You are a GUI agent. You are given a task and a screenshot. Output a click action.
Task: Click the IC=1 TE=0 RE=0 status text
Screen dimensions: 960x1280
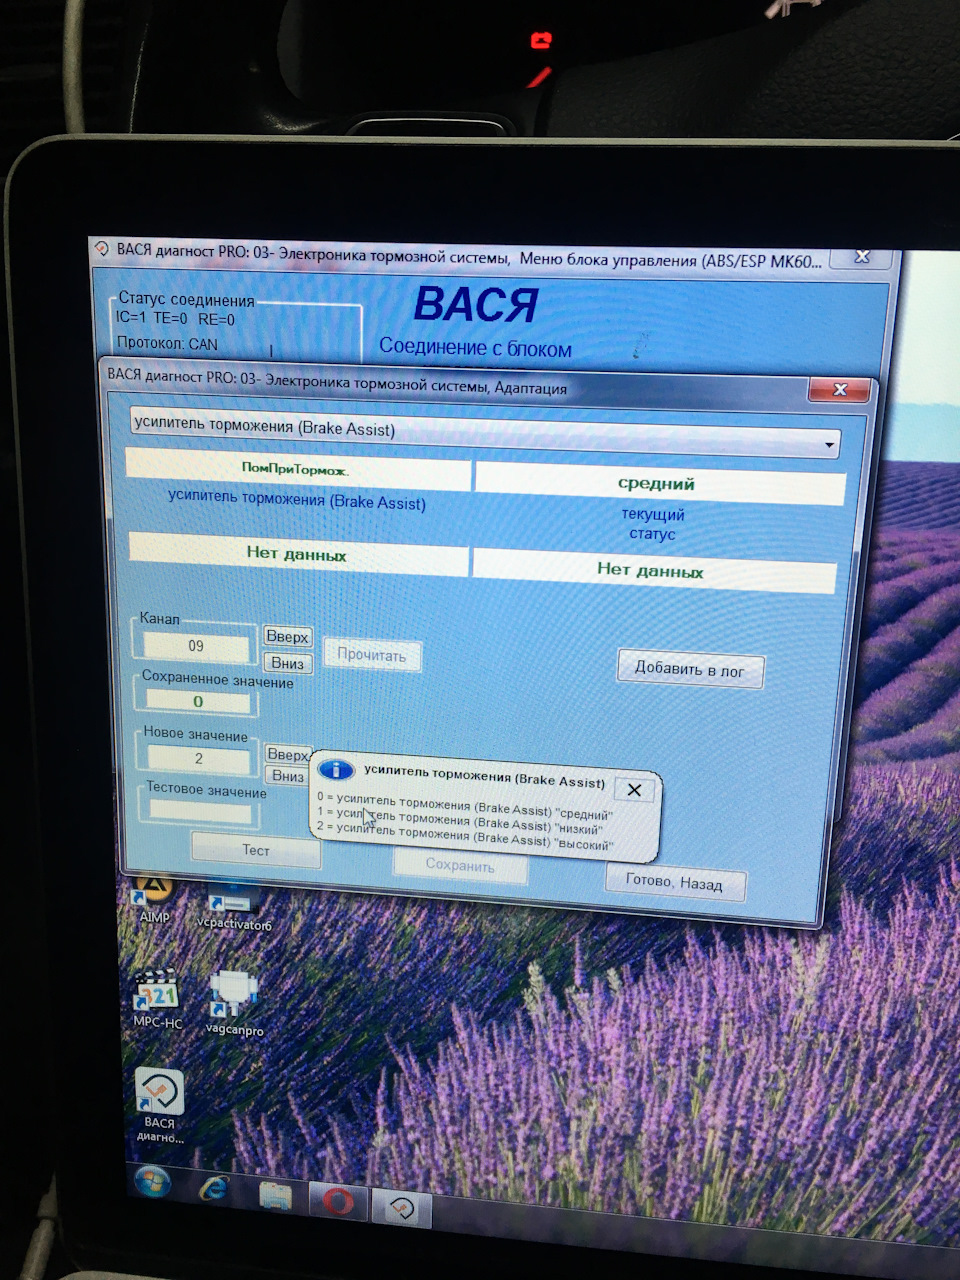point(175,318)
